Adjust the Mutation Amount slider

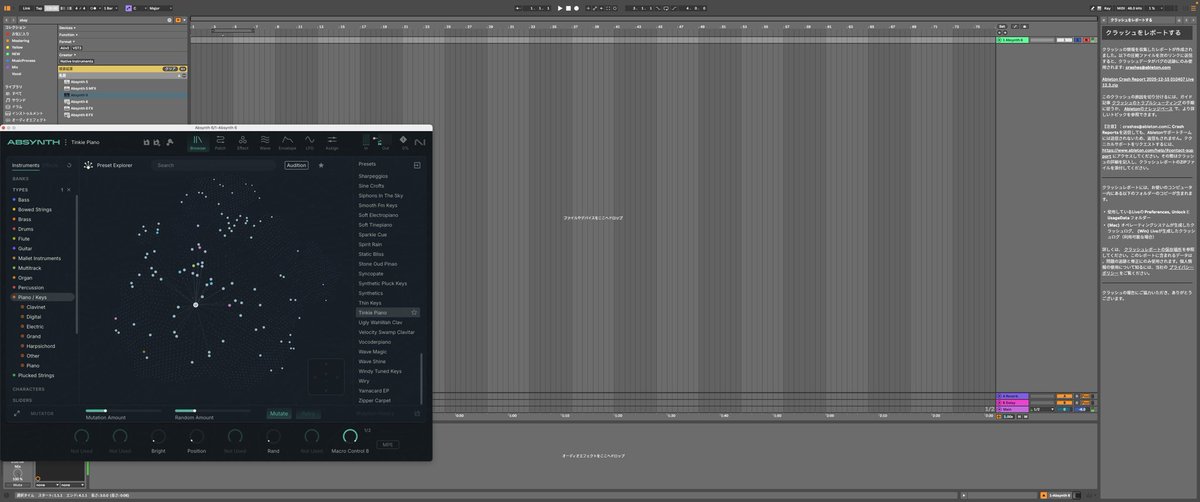123,410
